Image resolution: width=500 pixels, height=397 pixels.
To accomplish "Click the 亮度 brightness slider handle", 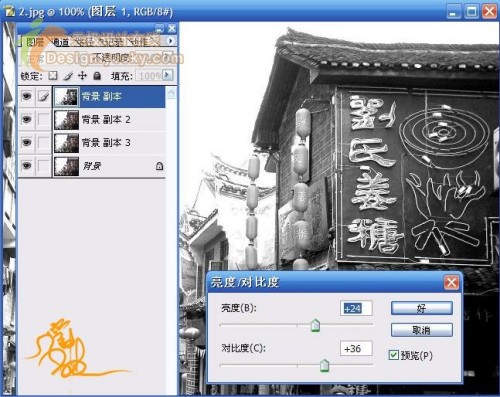I will [315, 325].
